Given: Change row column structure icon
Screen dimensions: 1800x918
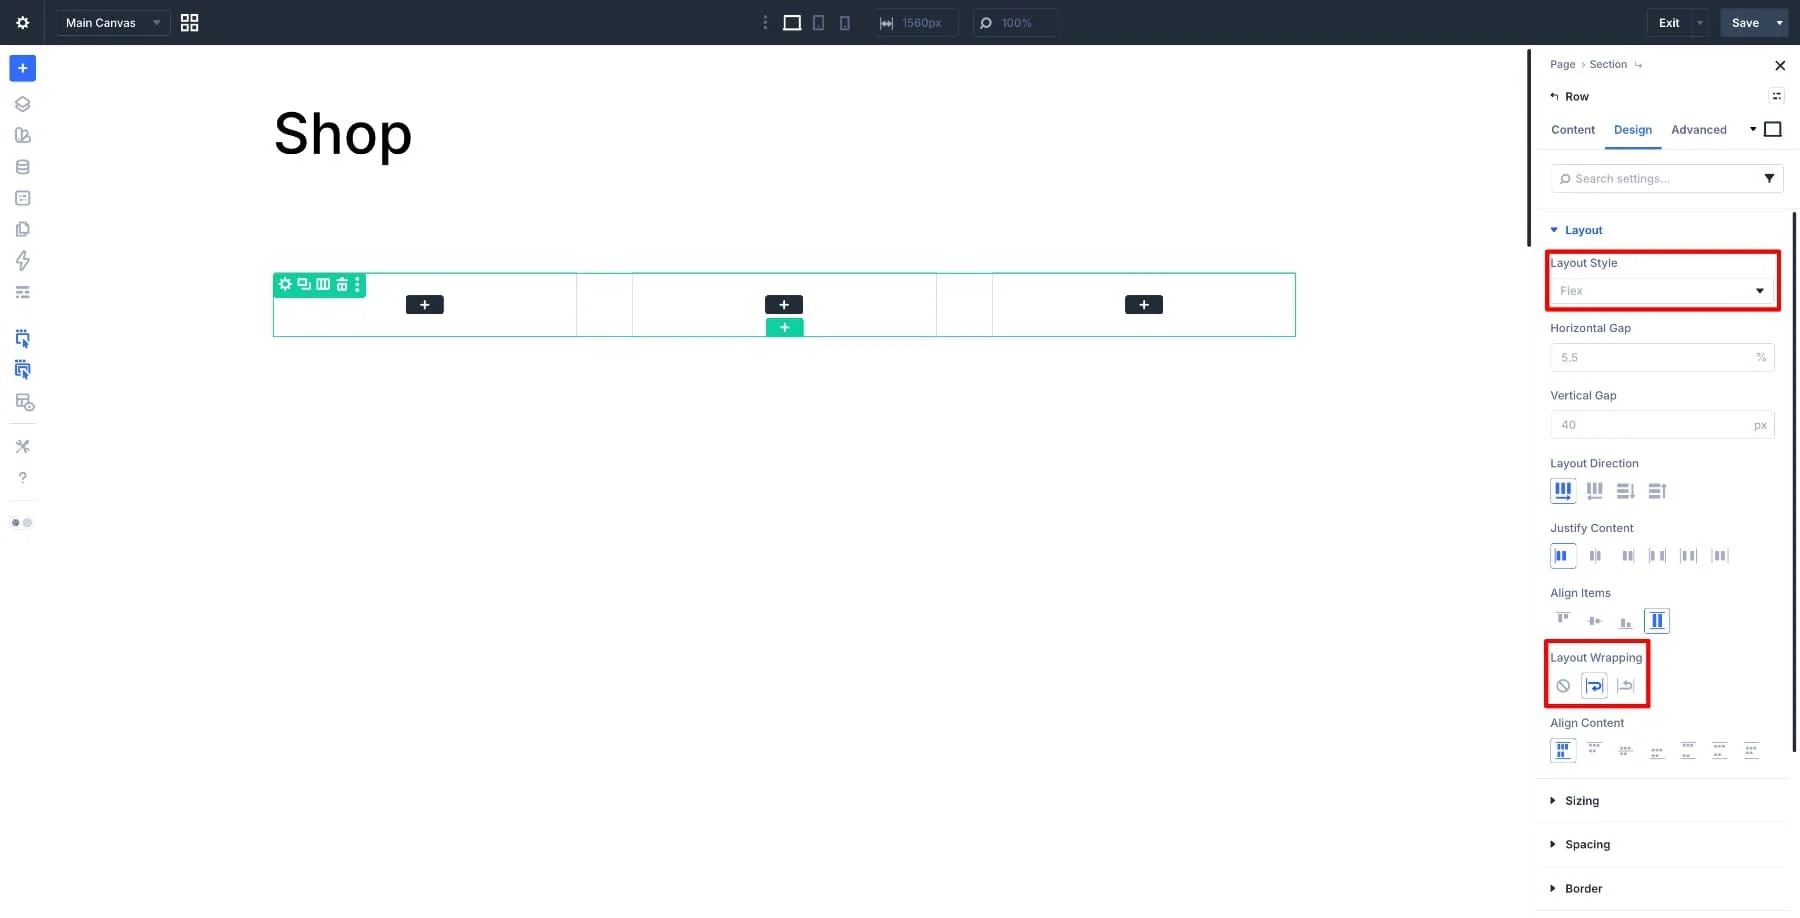Looking at the screenshot, I should 323,284.
